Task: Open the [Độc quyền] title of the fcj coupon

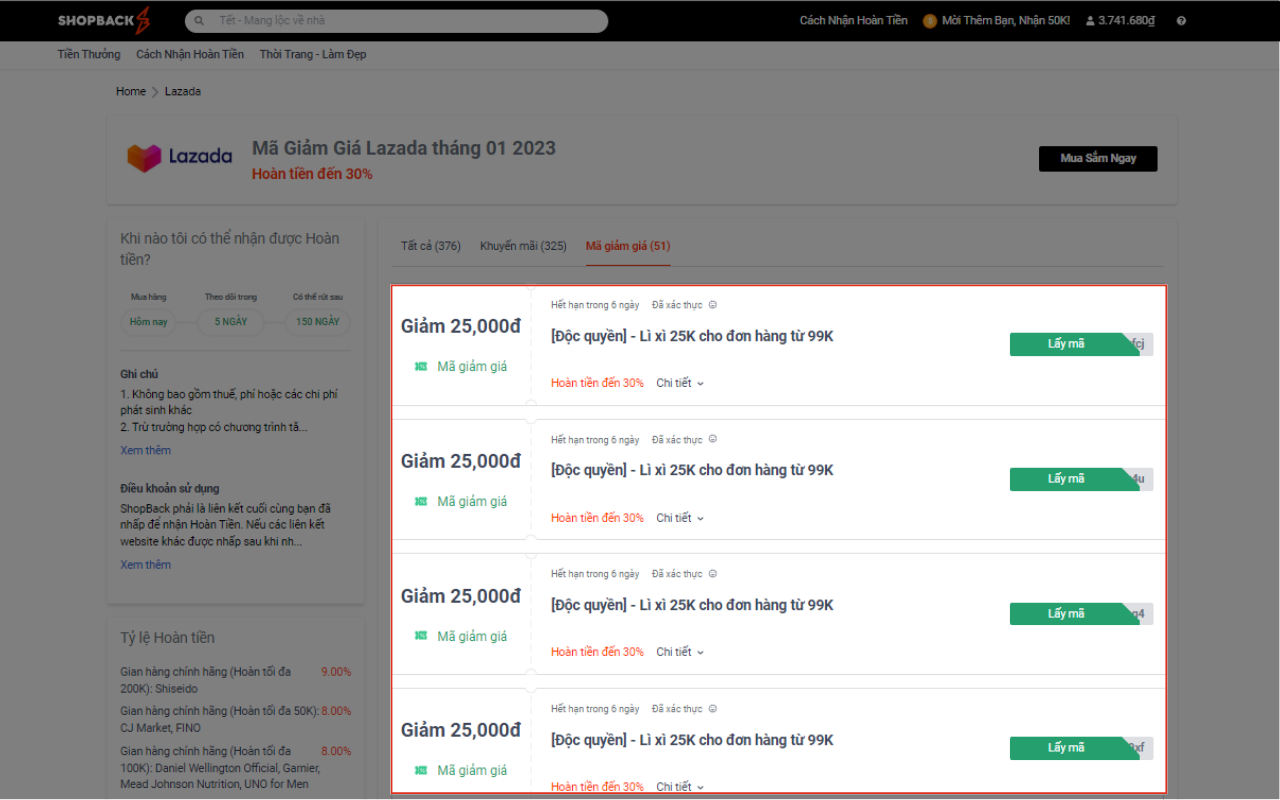Action: tap(692, 336)
